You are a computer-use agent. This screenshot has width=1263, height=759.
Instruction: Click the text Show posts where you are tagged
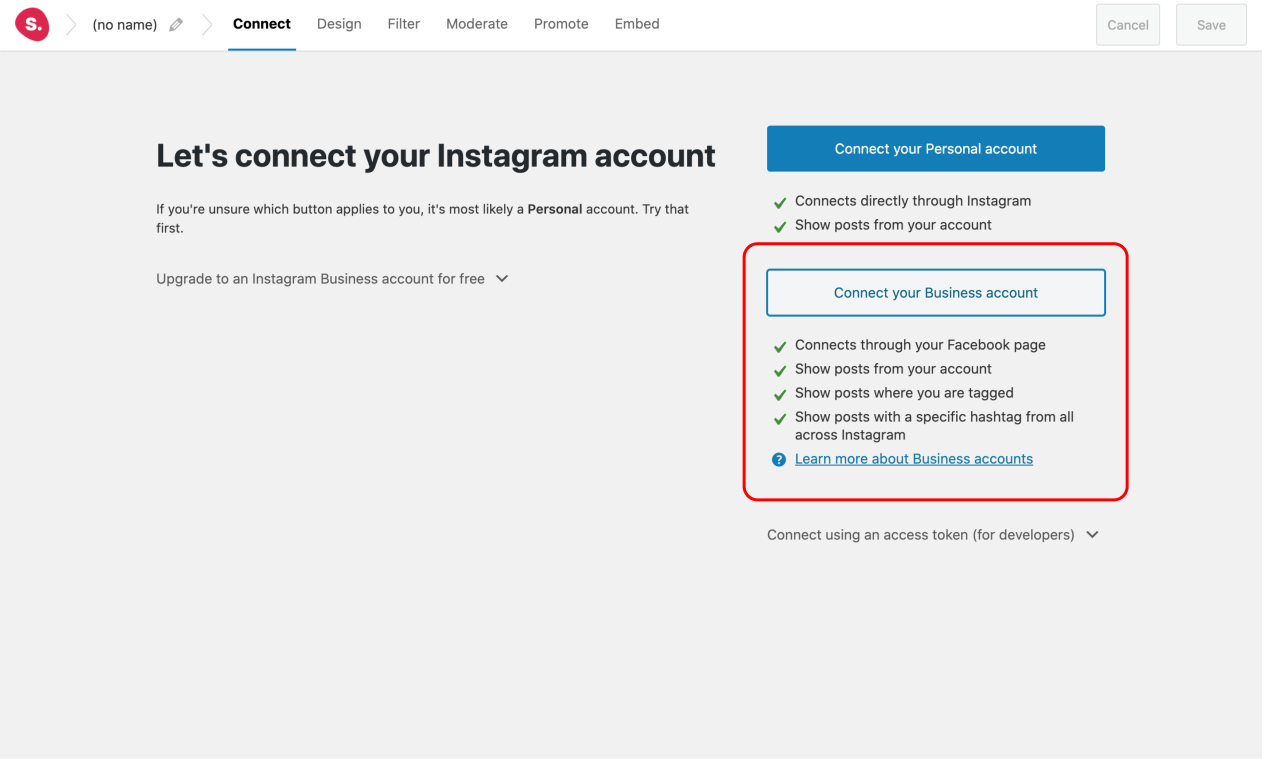coord(904,393)
